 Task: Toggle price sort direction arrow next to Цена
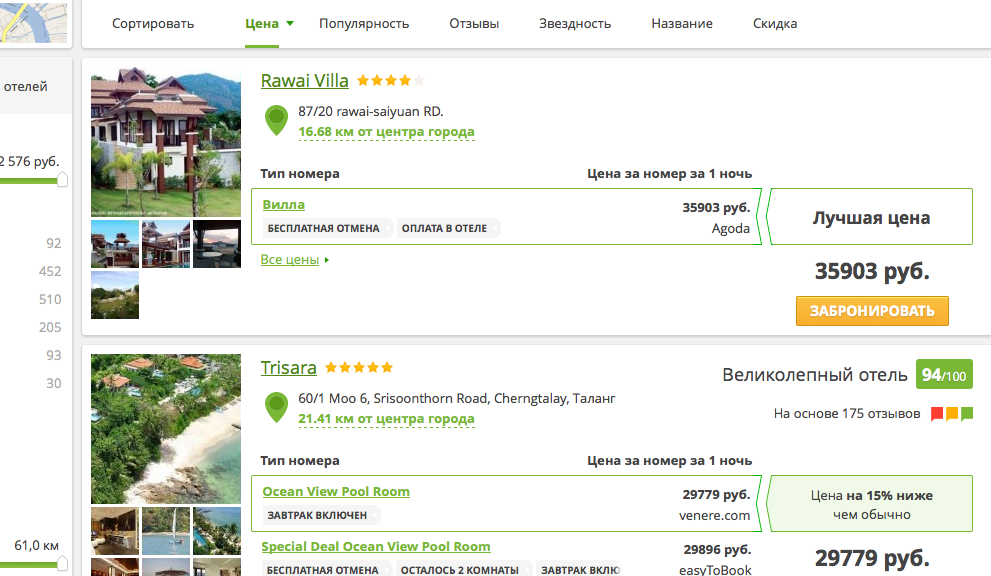290,23
